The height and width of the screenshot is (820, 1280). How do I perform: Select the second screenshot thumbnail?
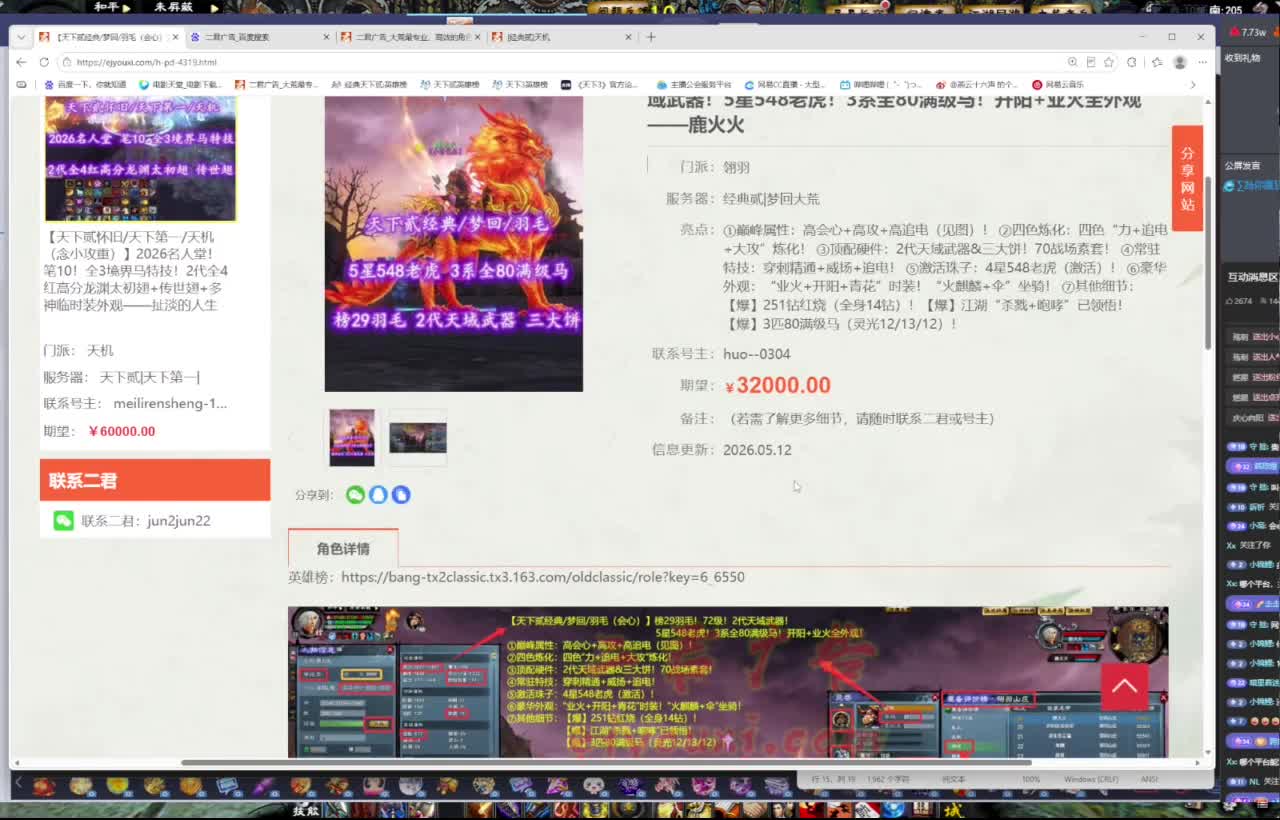pyautogui.click(x=418, y=437)
